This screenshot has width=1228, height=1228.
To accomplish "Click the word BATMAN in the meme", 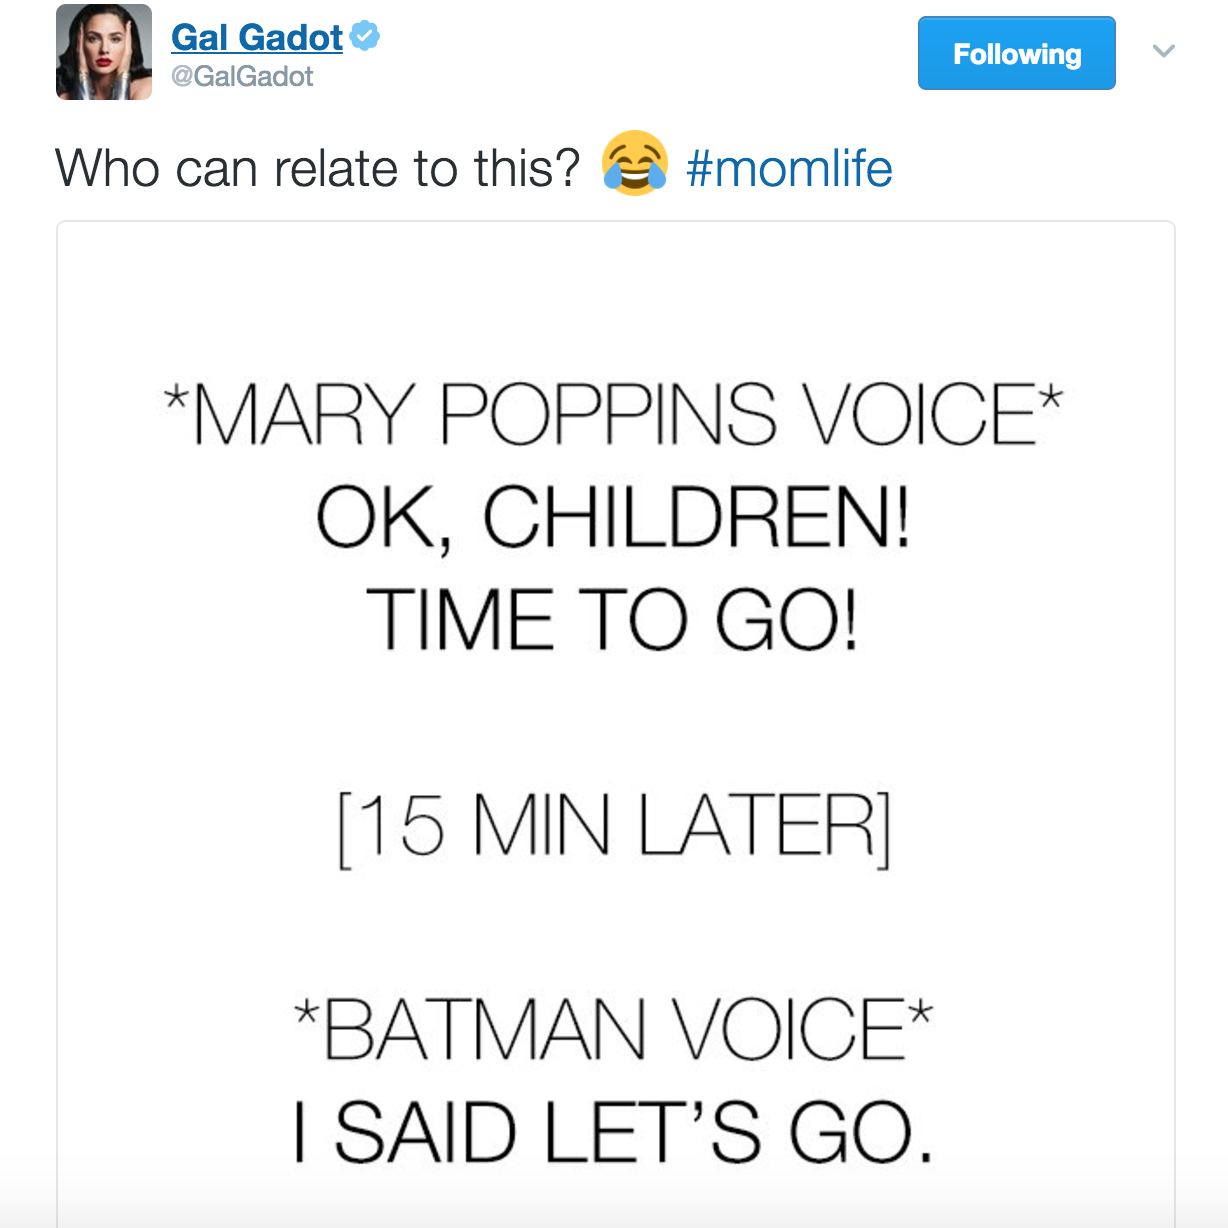I will tap(485, 1030).
